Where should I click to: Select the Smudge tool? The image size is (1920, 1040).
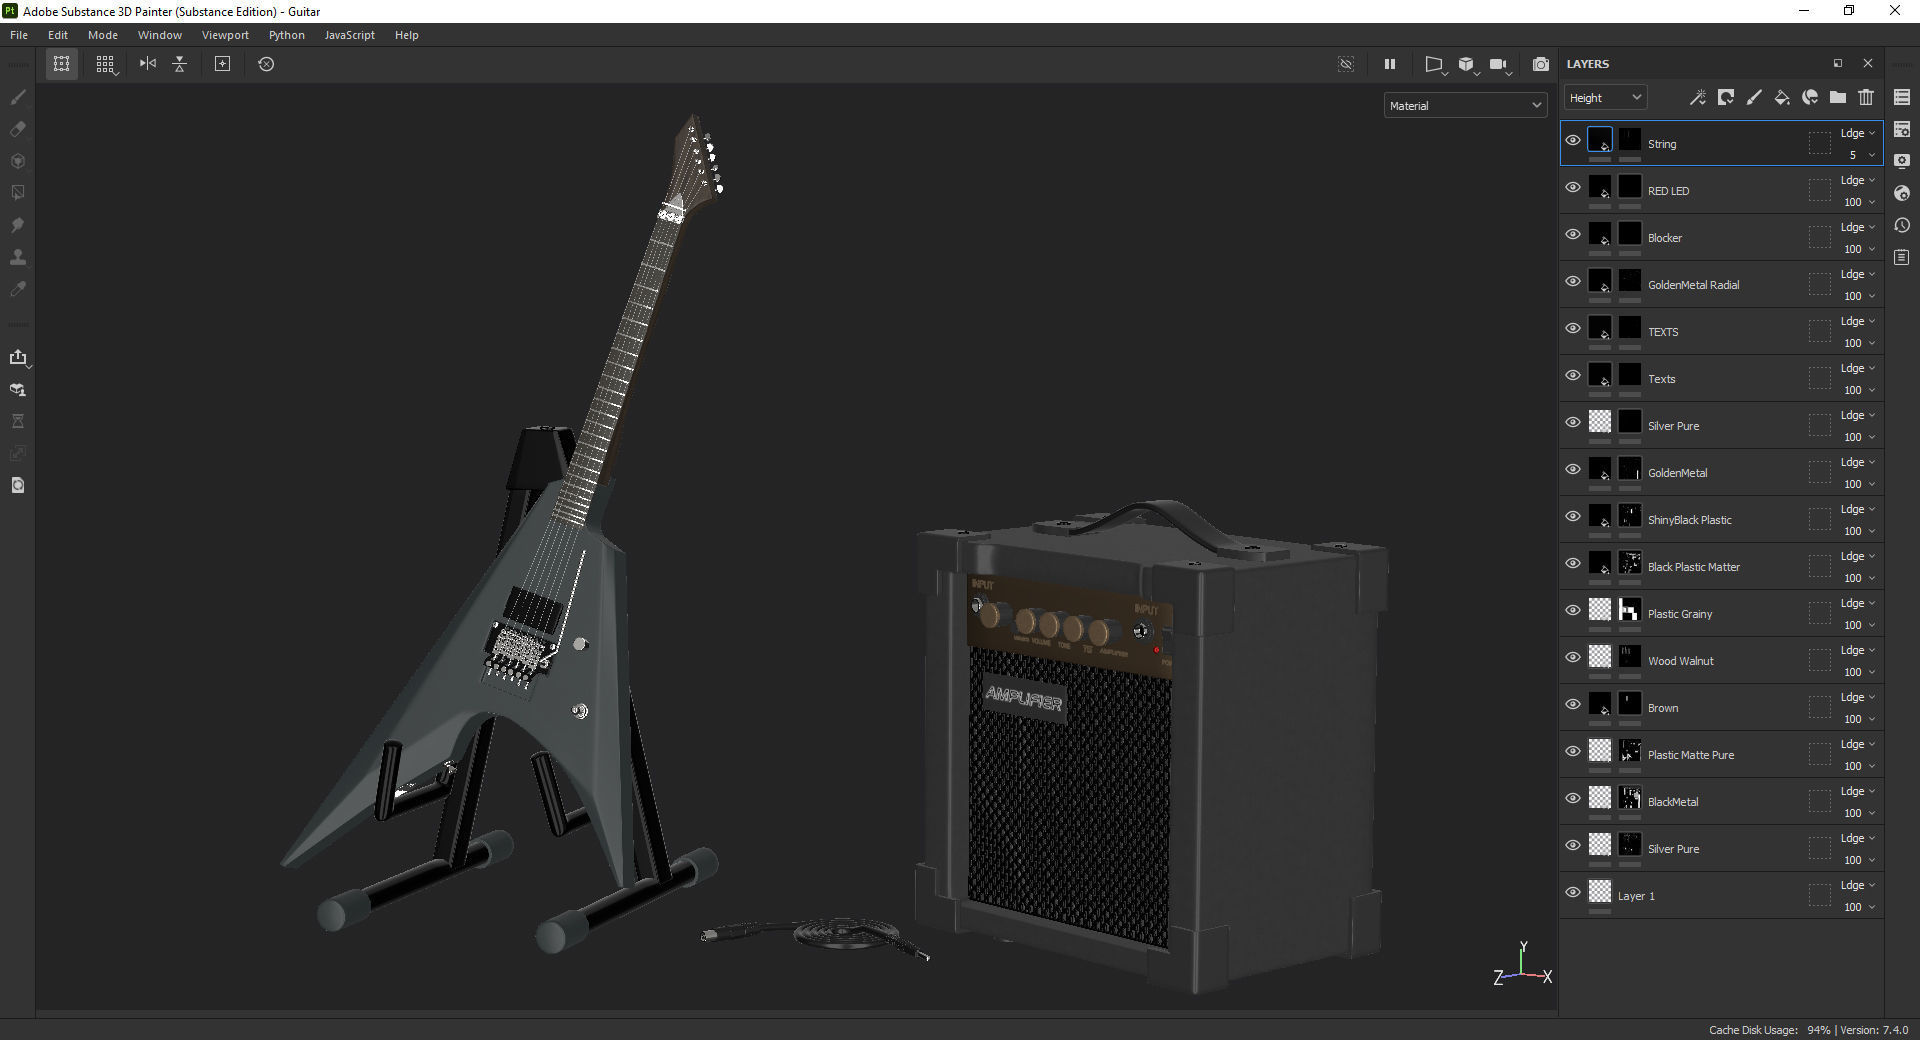18,225
